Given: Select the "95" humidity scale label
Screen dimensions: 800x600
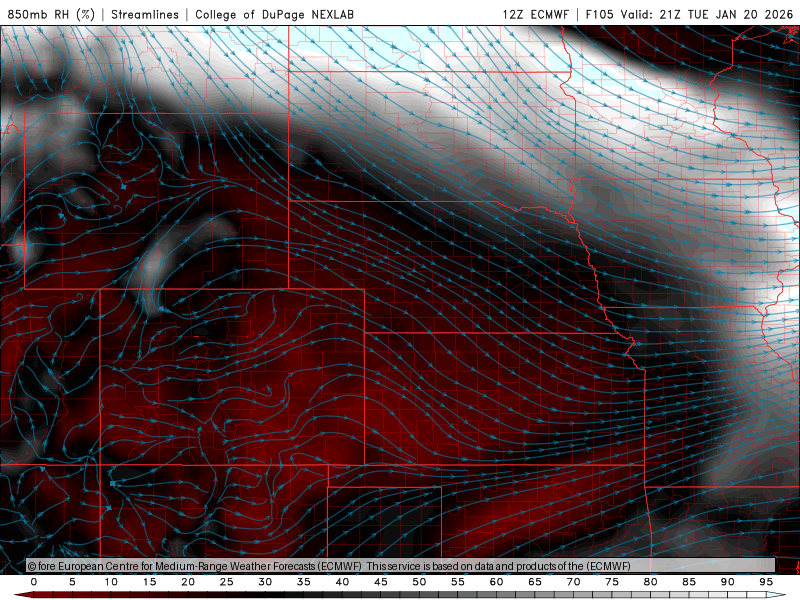Looking at the screenshot, I should pyautogui.click(x=766, y=582).
